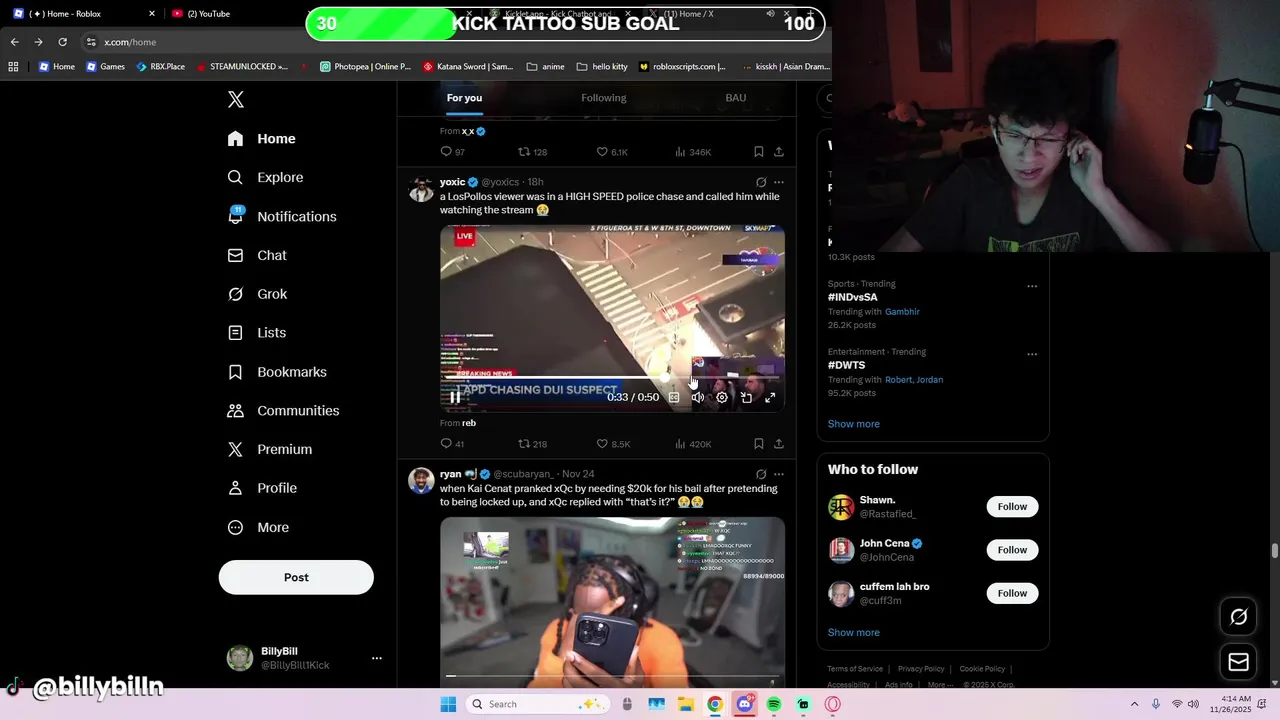Open more options for #DWTS trend
This screenshot has width=1280, height=720.
pyautogui.click(x=1032, y=354)
